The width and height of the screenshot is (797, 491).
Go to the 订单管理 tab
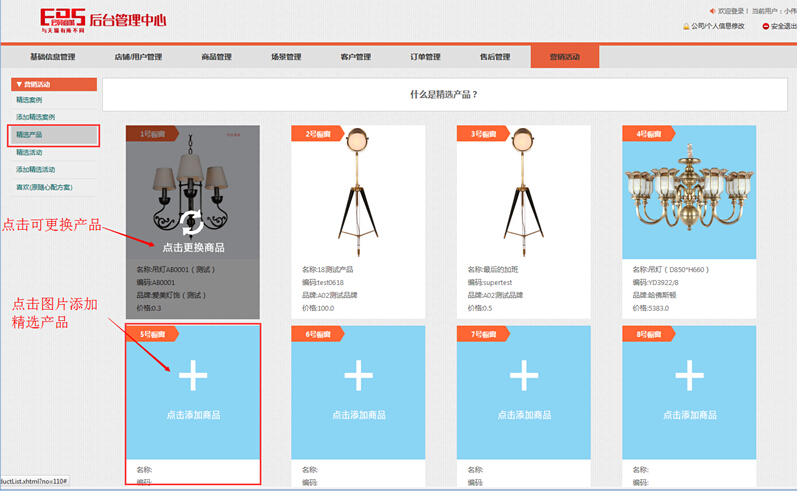click(425, 57)
